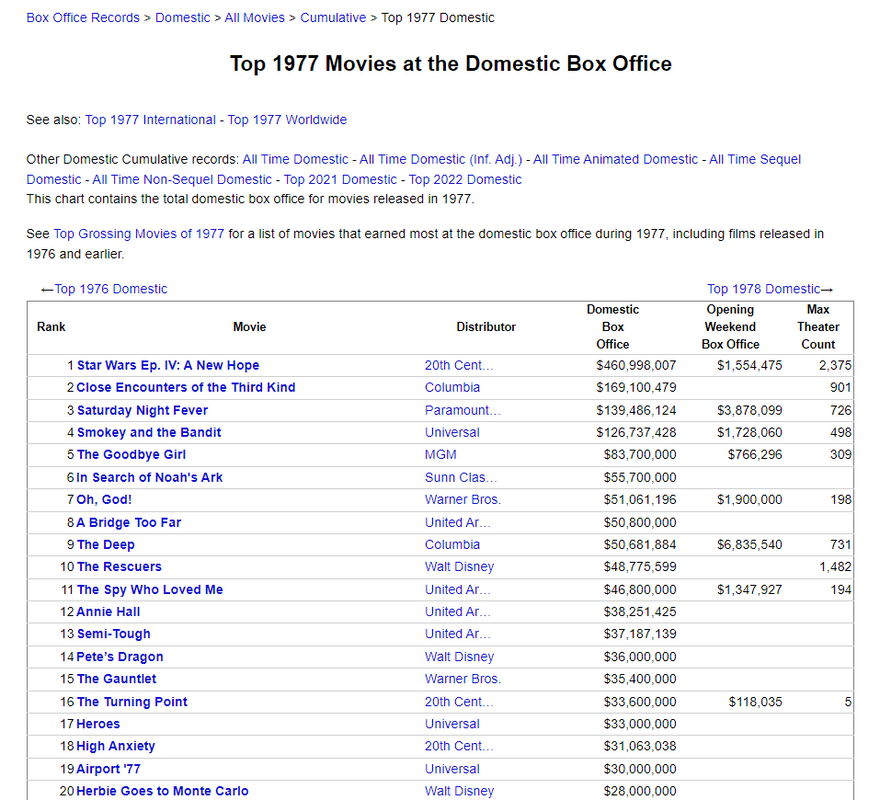This screenshot has width=880, height=800.
Task: Open the High Anxiety movie page
Action: pos(116,747)
